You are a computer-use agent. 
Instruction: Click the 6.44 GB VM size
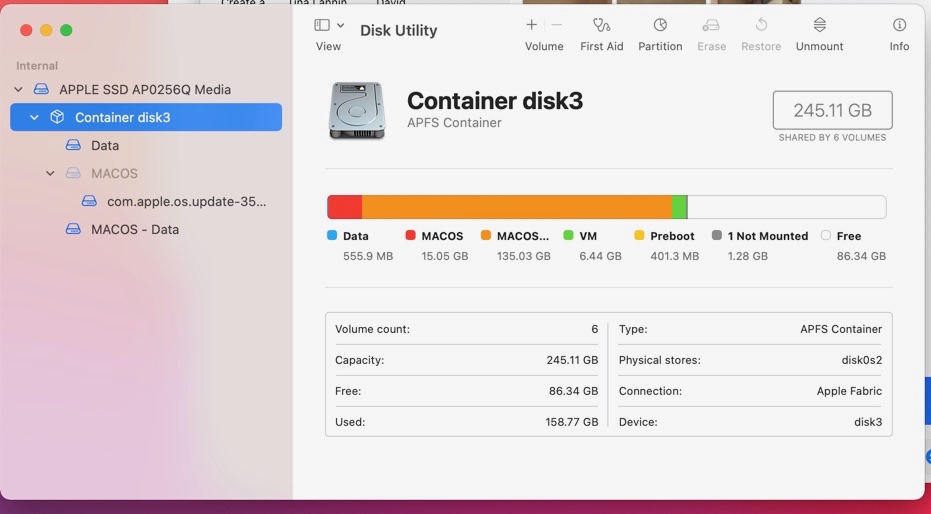coord(600,256)
